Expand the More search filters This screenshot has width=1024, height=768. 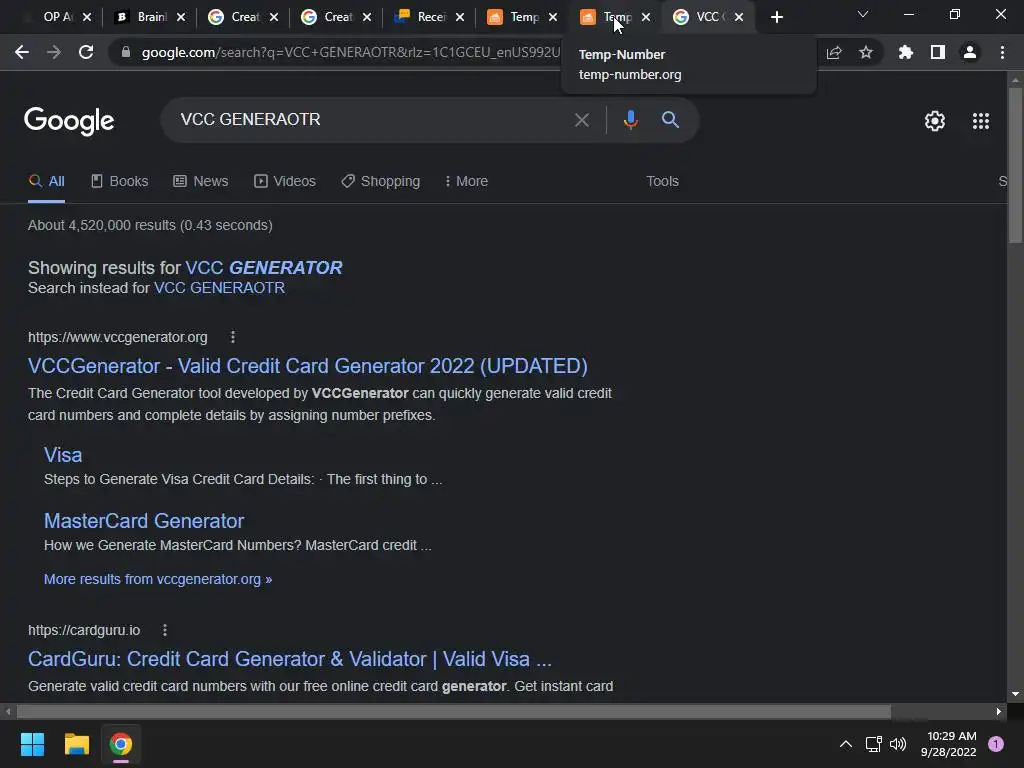coord(466,181)
